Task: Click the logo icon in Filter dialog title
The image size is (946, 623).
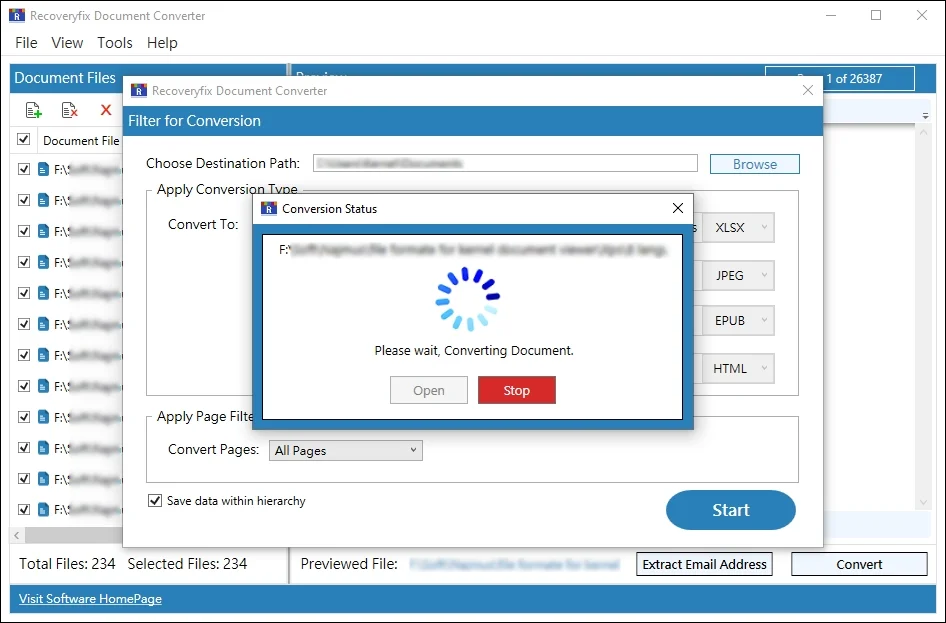Action: pos(139,90)
